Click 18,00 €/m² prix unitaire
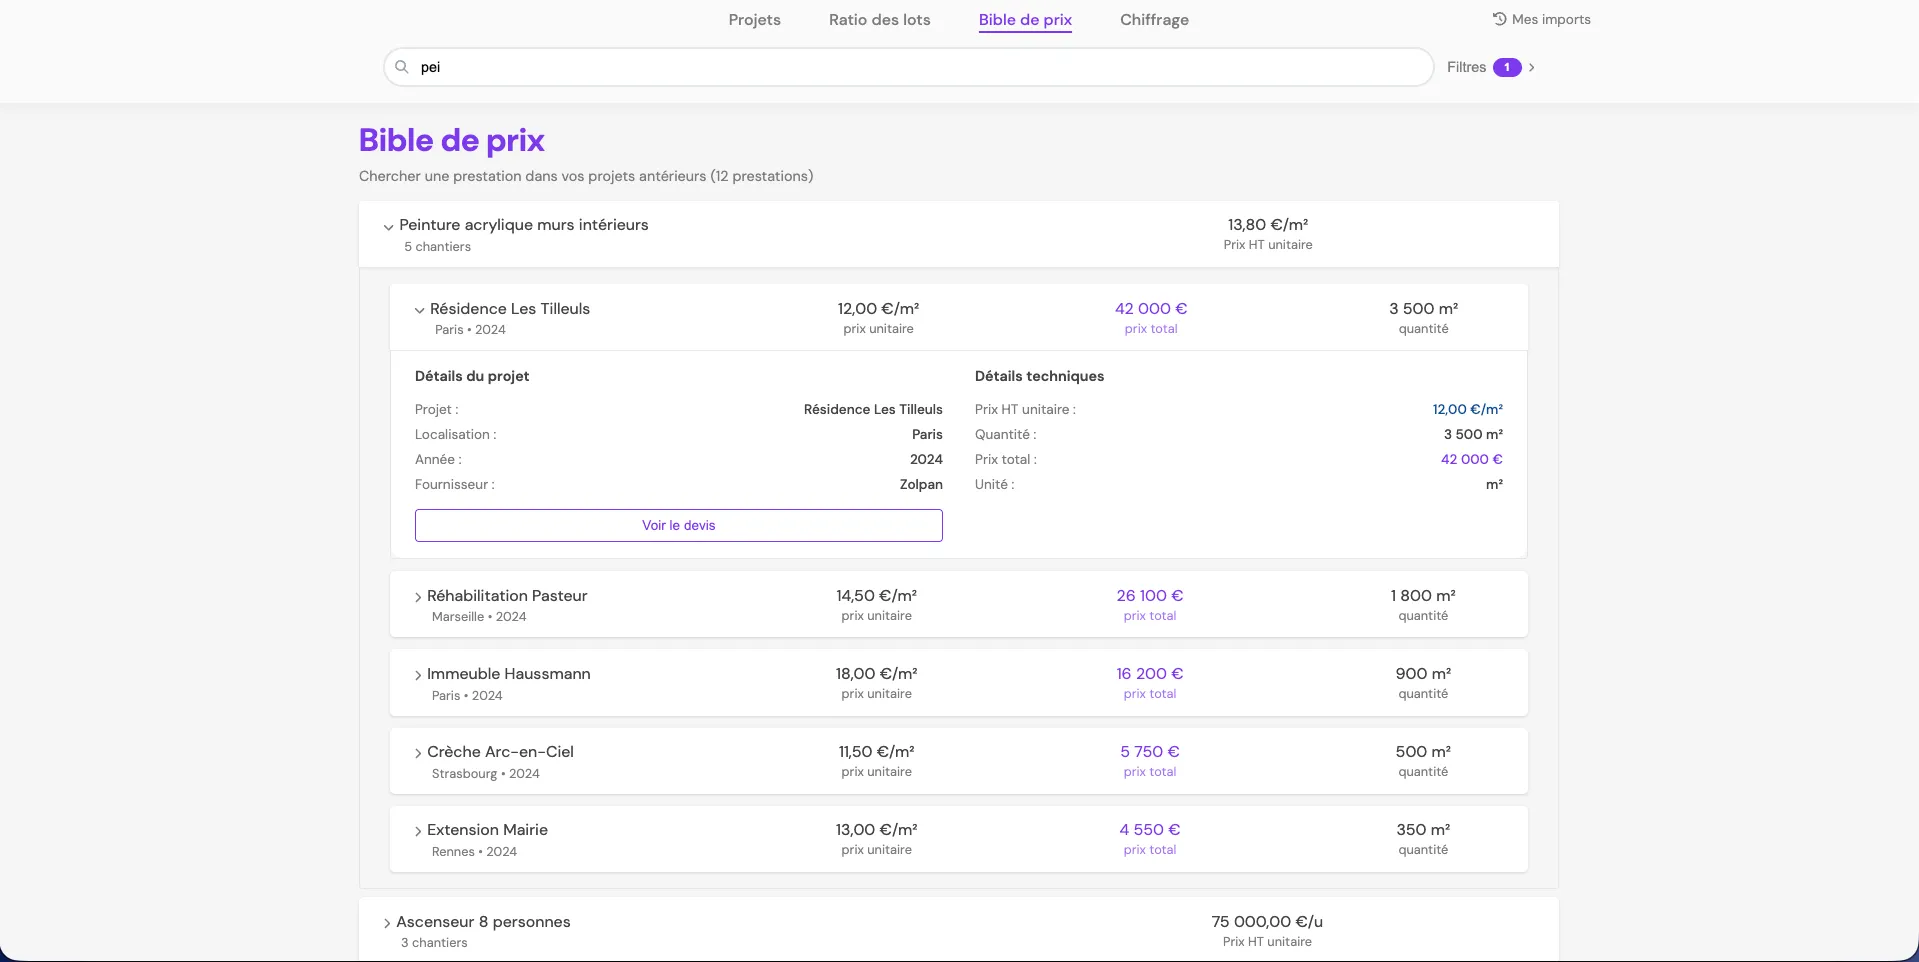 [x=877, y=674]
